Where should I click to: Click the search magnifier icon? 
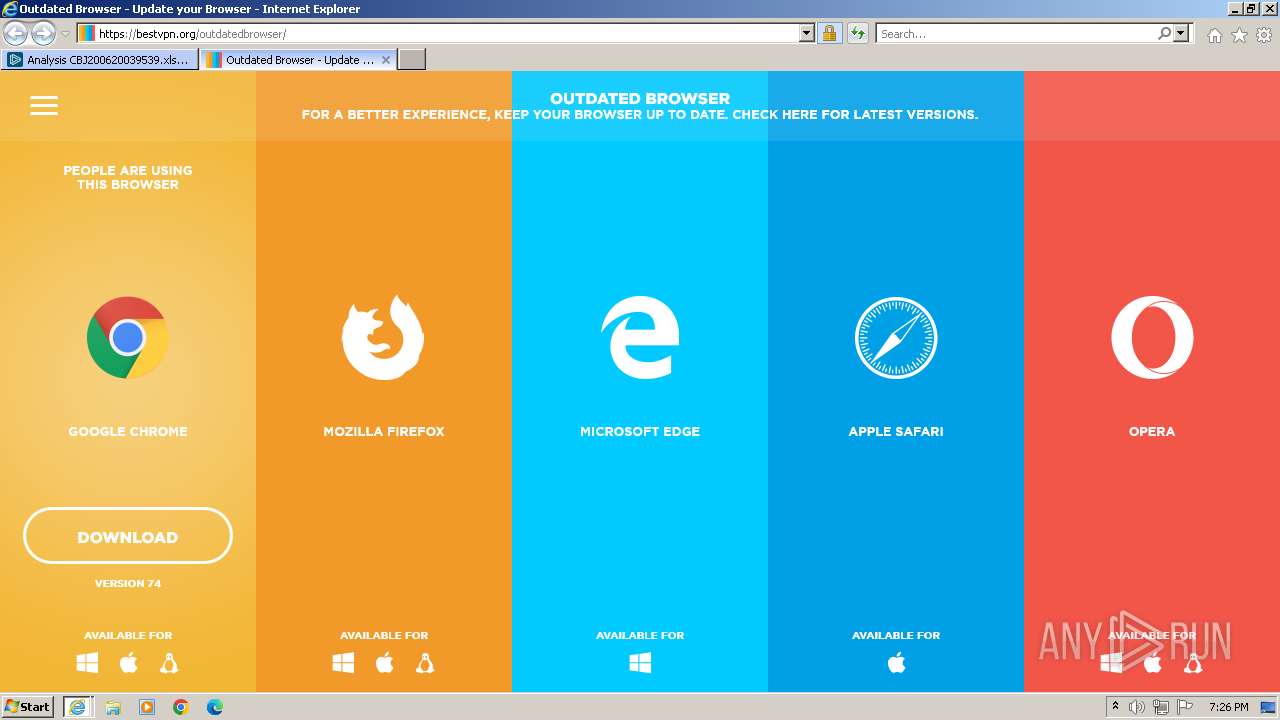(x=1164, y=33)
